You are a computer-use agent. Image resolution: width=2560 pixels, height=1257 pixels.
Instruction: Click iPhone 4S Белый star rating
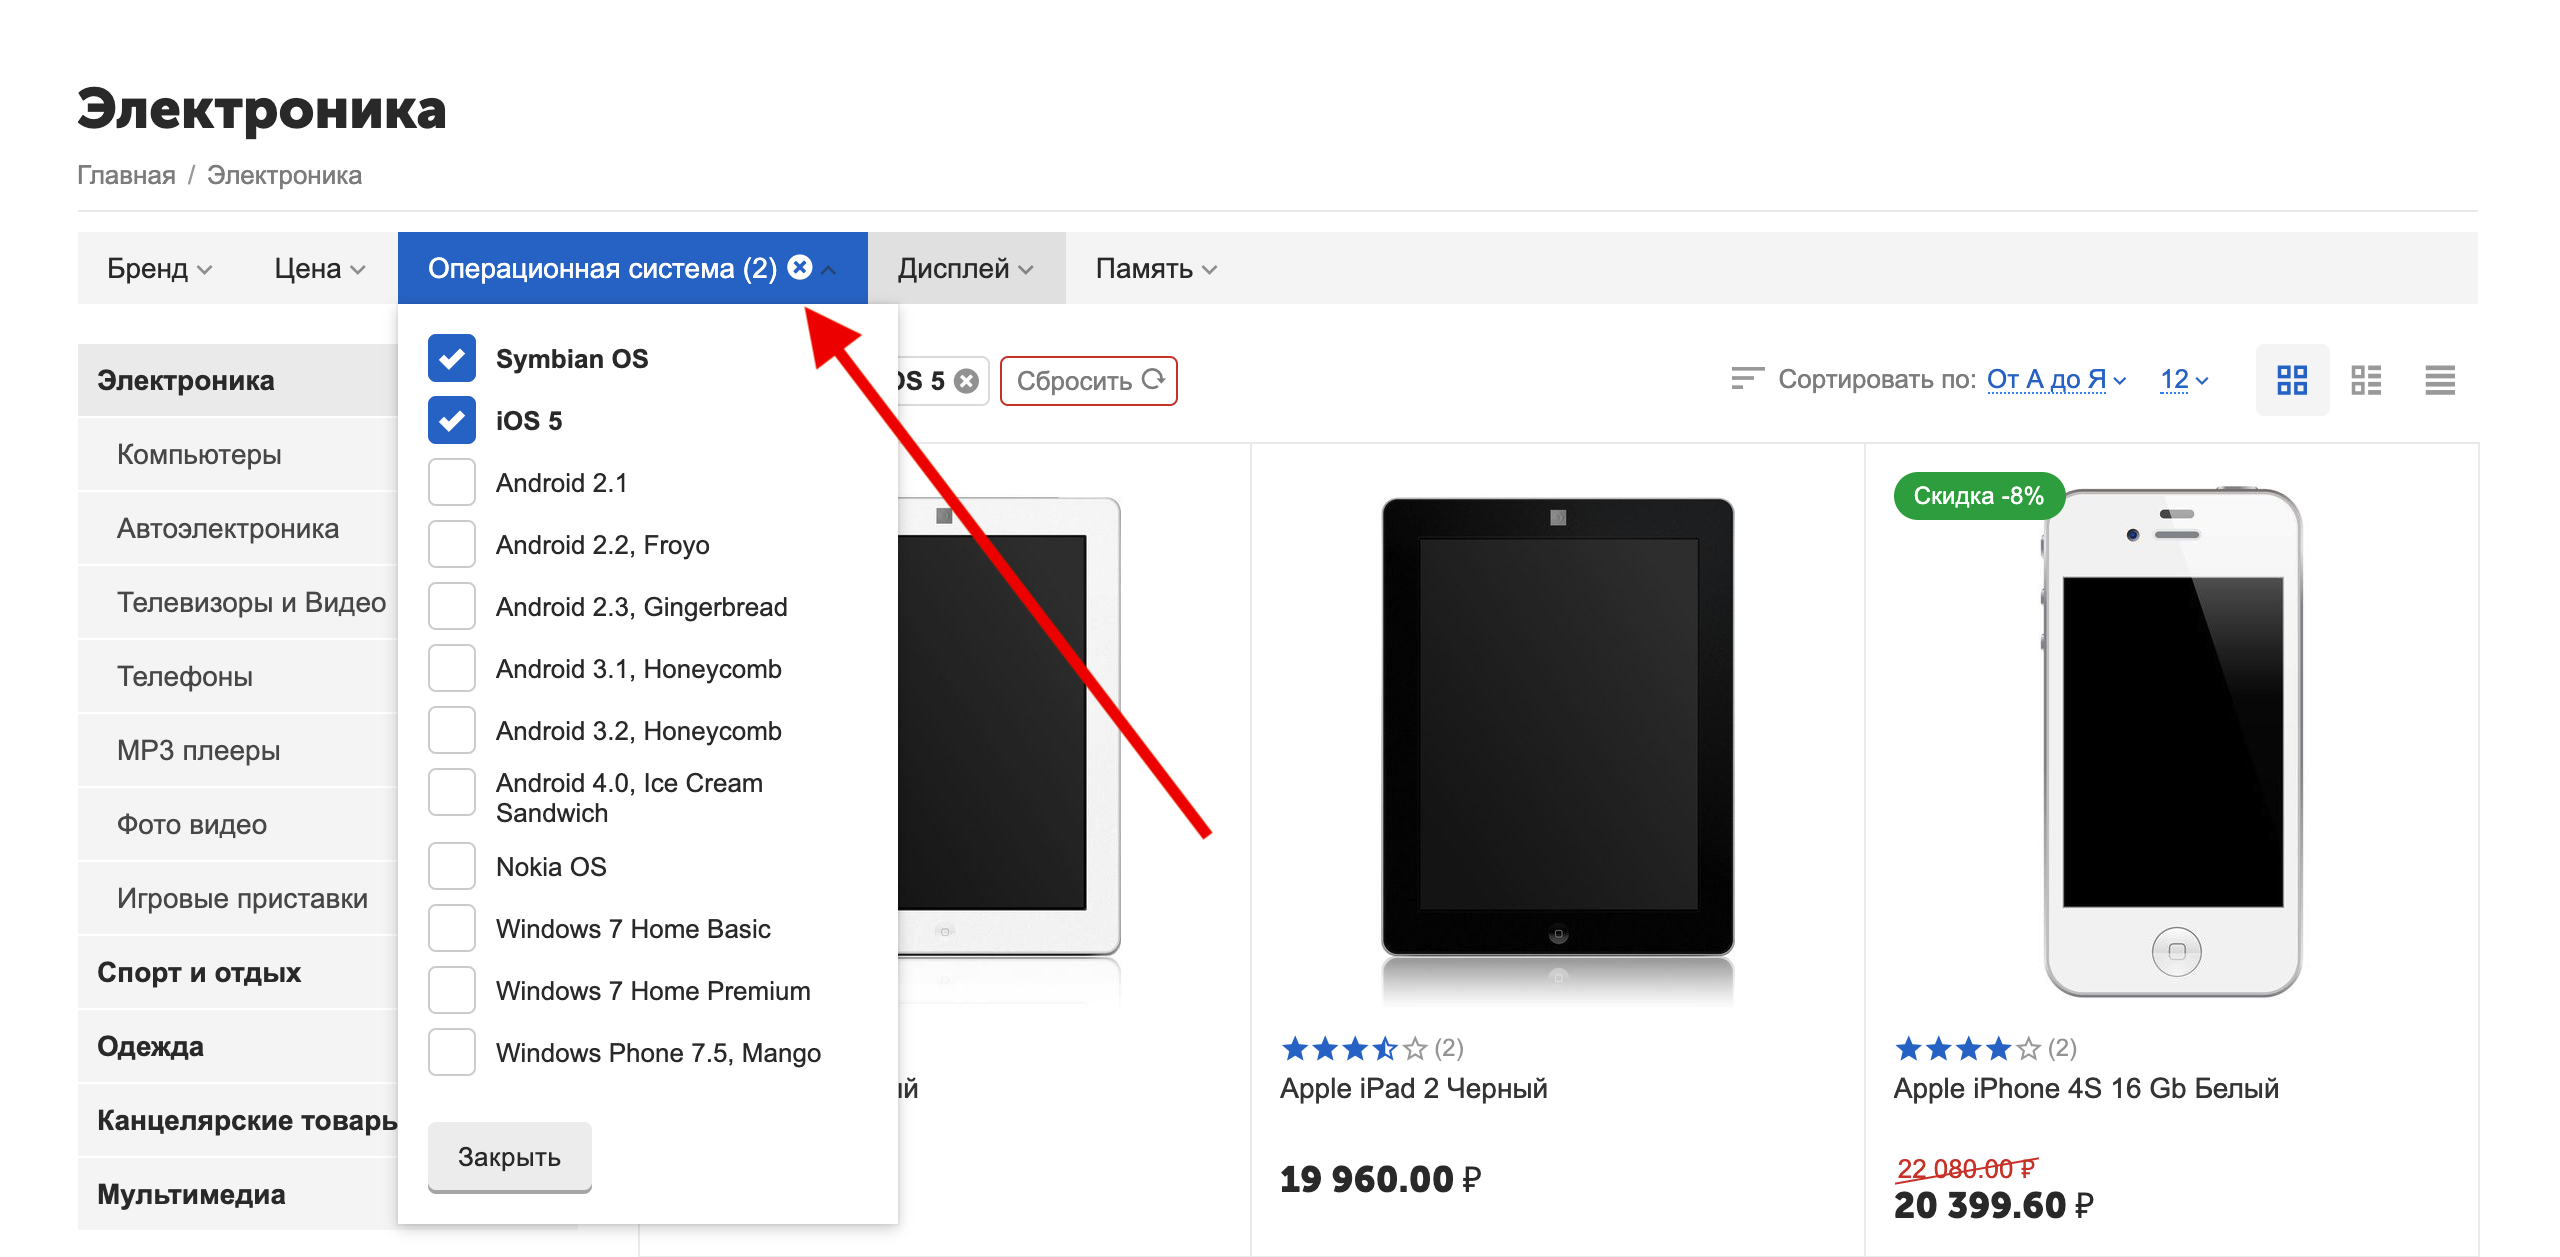click(1968, 1048)
